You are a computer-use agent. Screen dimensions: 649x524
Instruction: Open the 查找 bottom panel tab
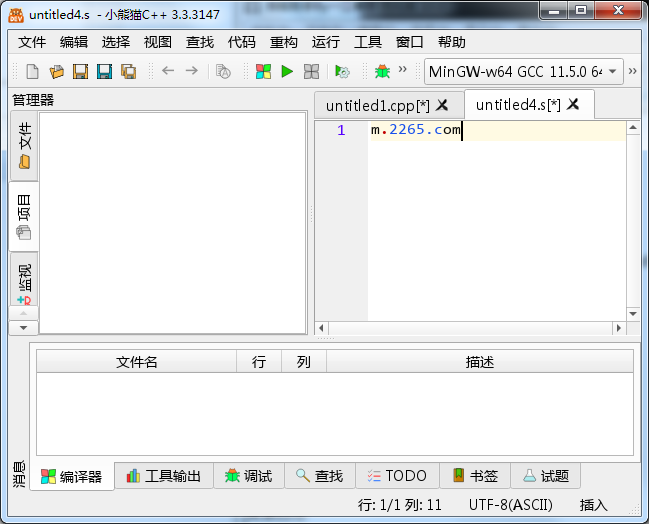[320, 476]
